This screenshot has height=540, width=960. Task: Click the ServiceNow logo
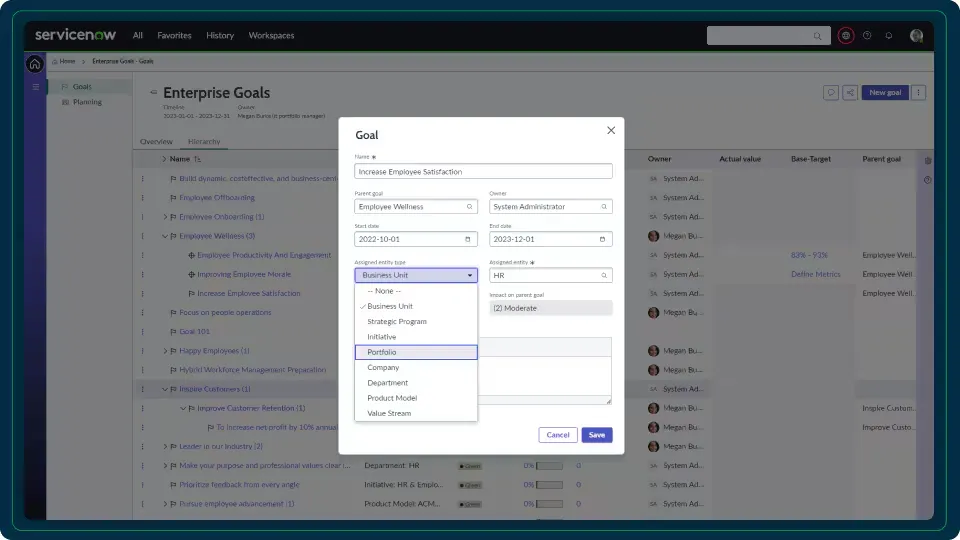[x=75, y=35]
